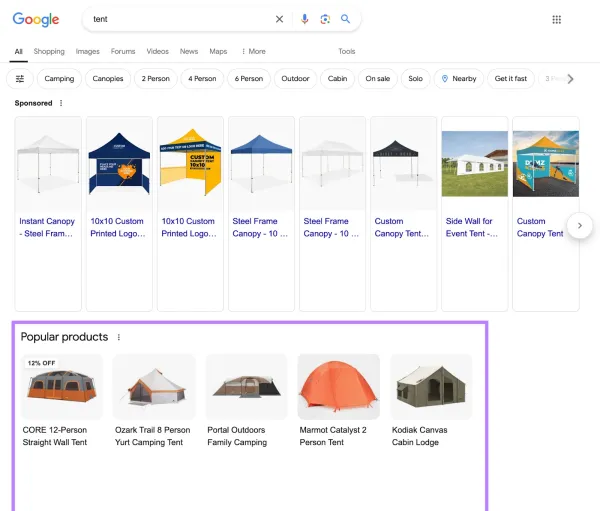This screenshot has width=600, height=511.
Task: Open Marmot Catalyst 2 Person Tent
Action: [333, 436]
